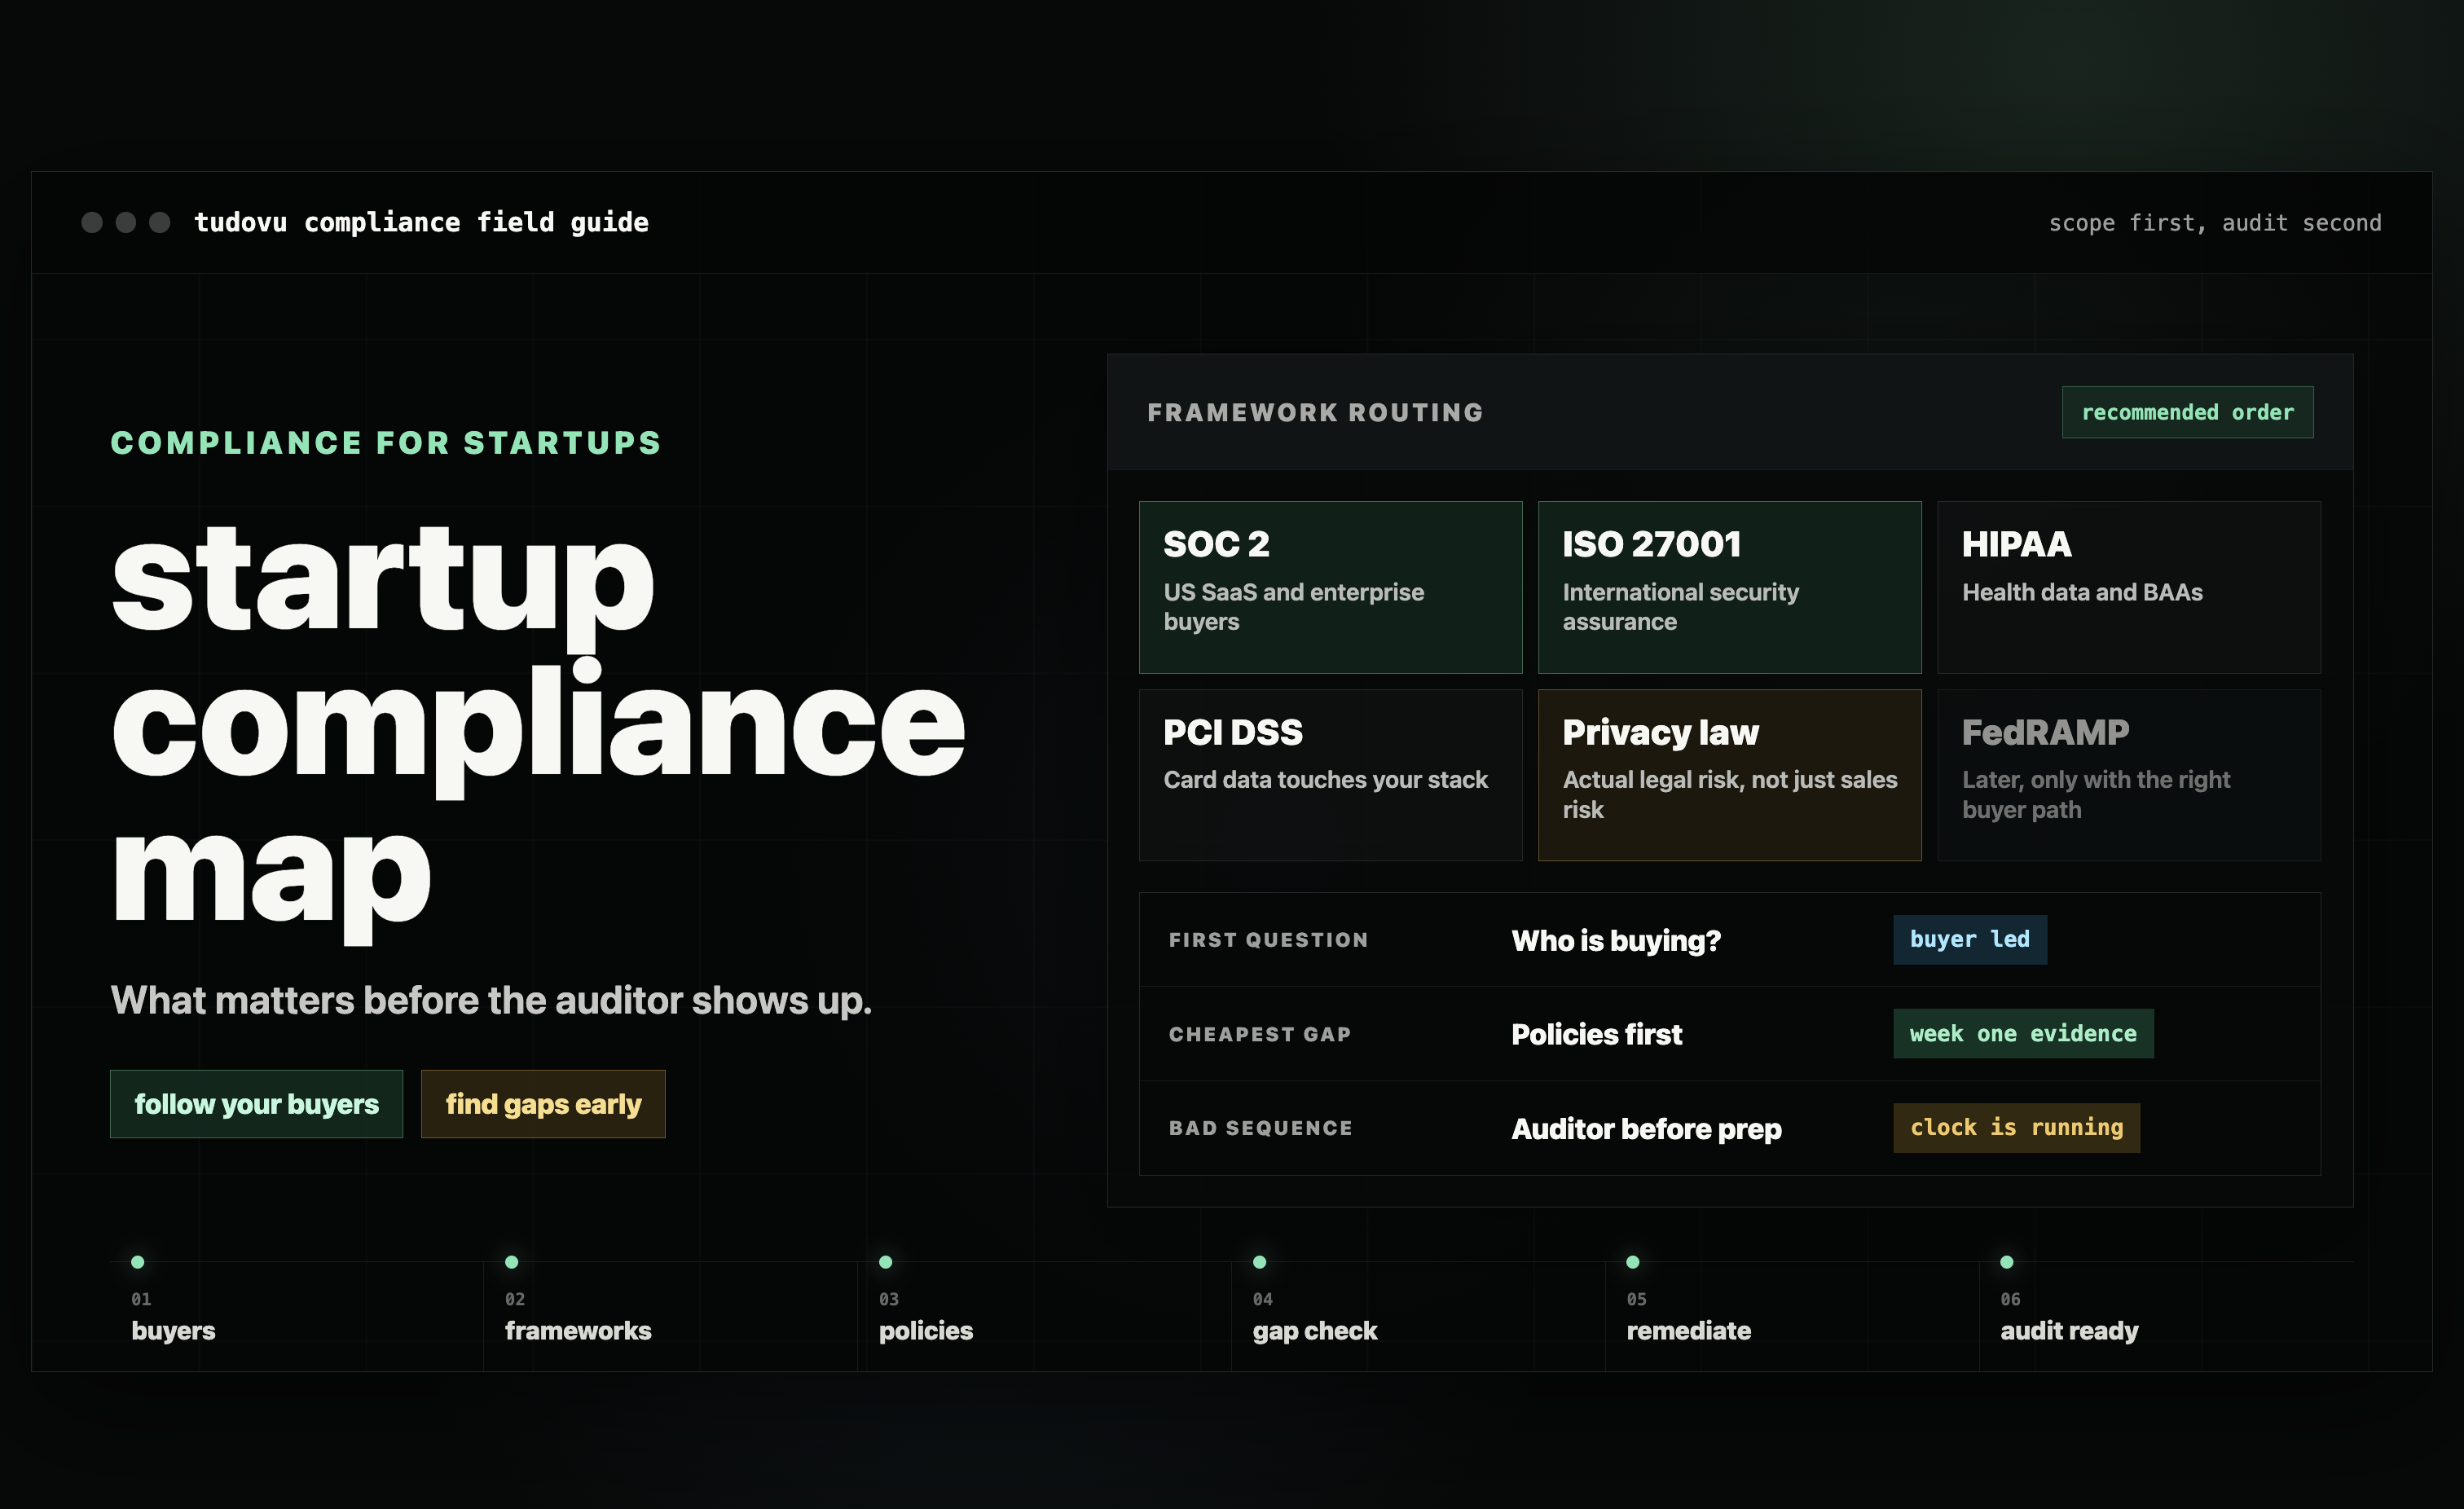Select the SOC 2 framework card

pos(1330,587)
